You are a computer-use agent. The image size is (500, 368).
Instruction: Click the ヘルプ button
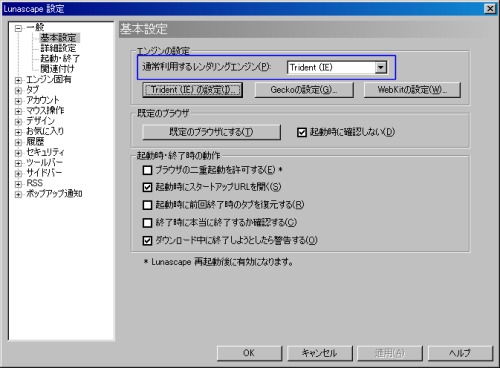tap(460, 353)
